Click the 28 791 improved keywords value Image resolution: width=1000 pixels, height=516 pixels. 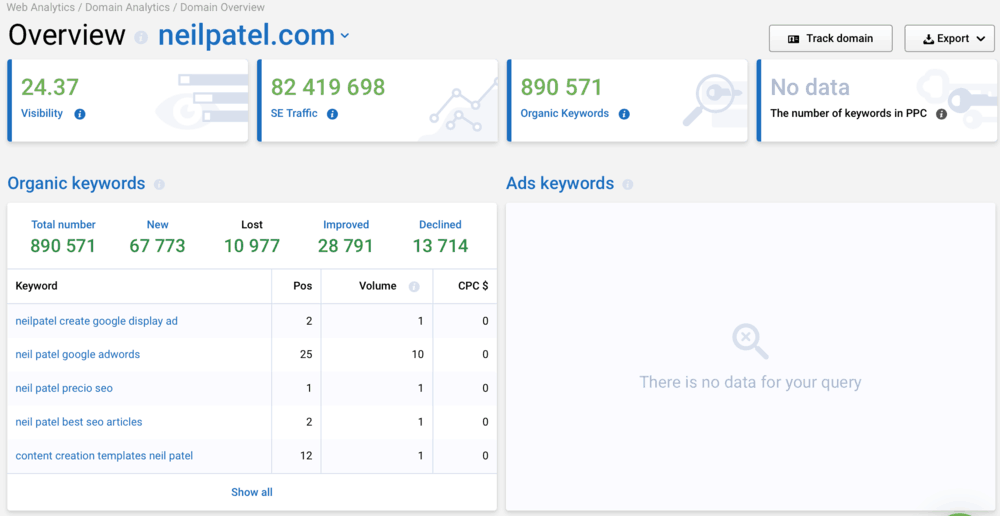click(346, 246)
